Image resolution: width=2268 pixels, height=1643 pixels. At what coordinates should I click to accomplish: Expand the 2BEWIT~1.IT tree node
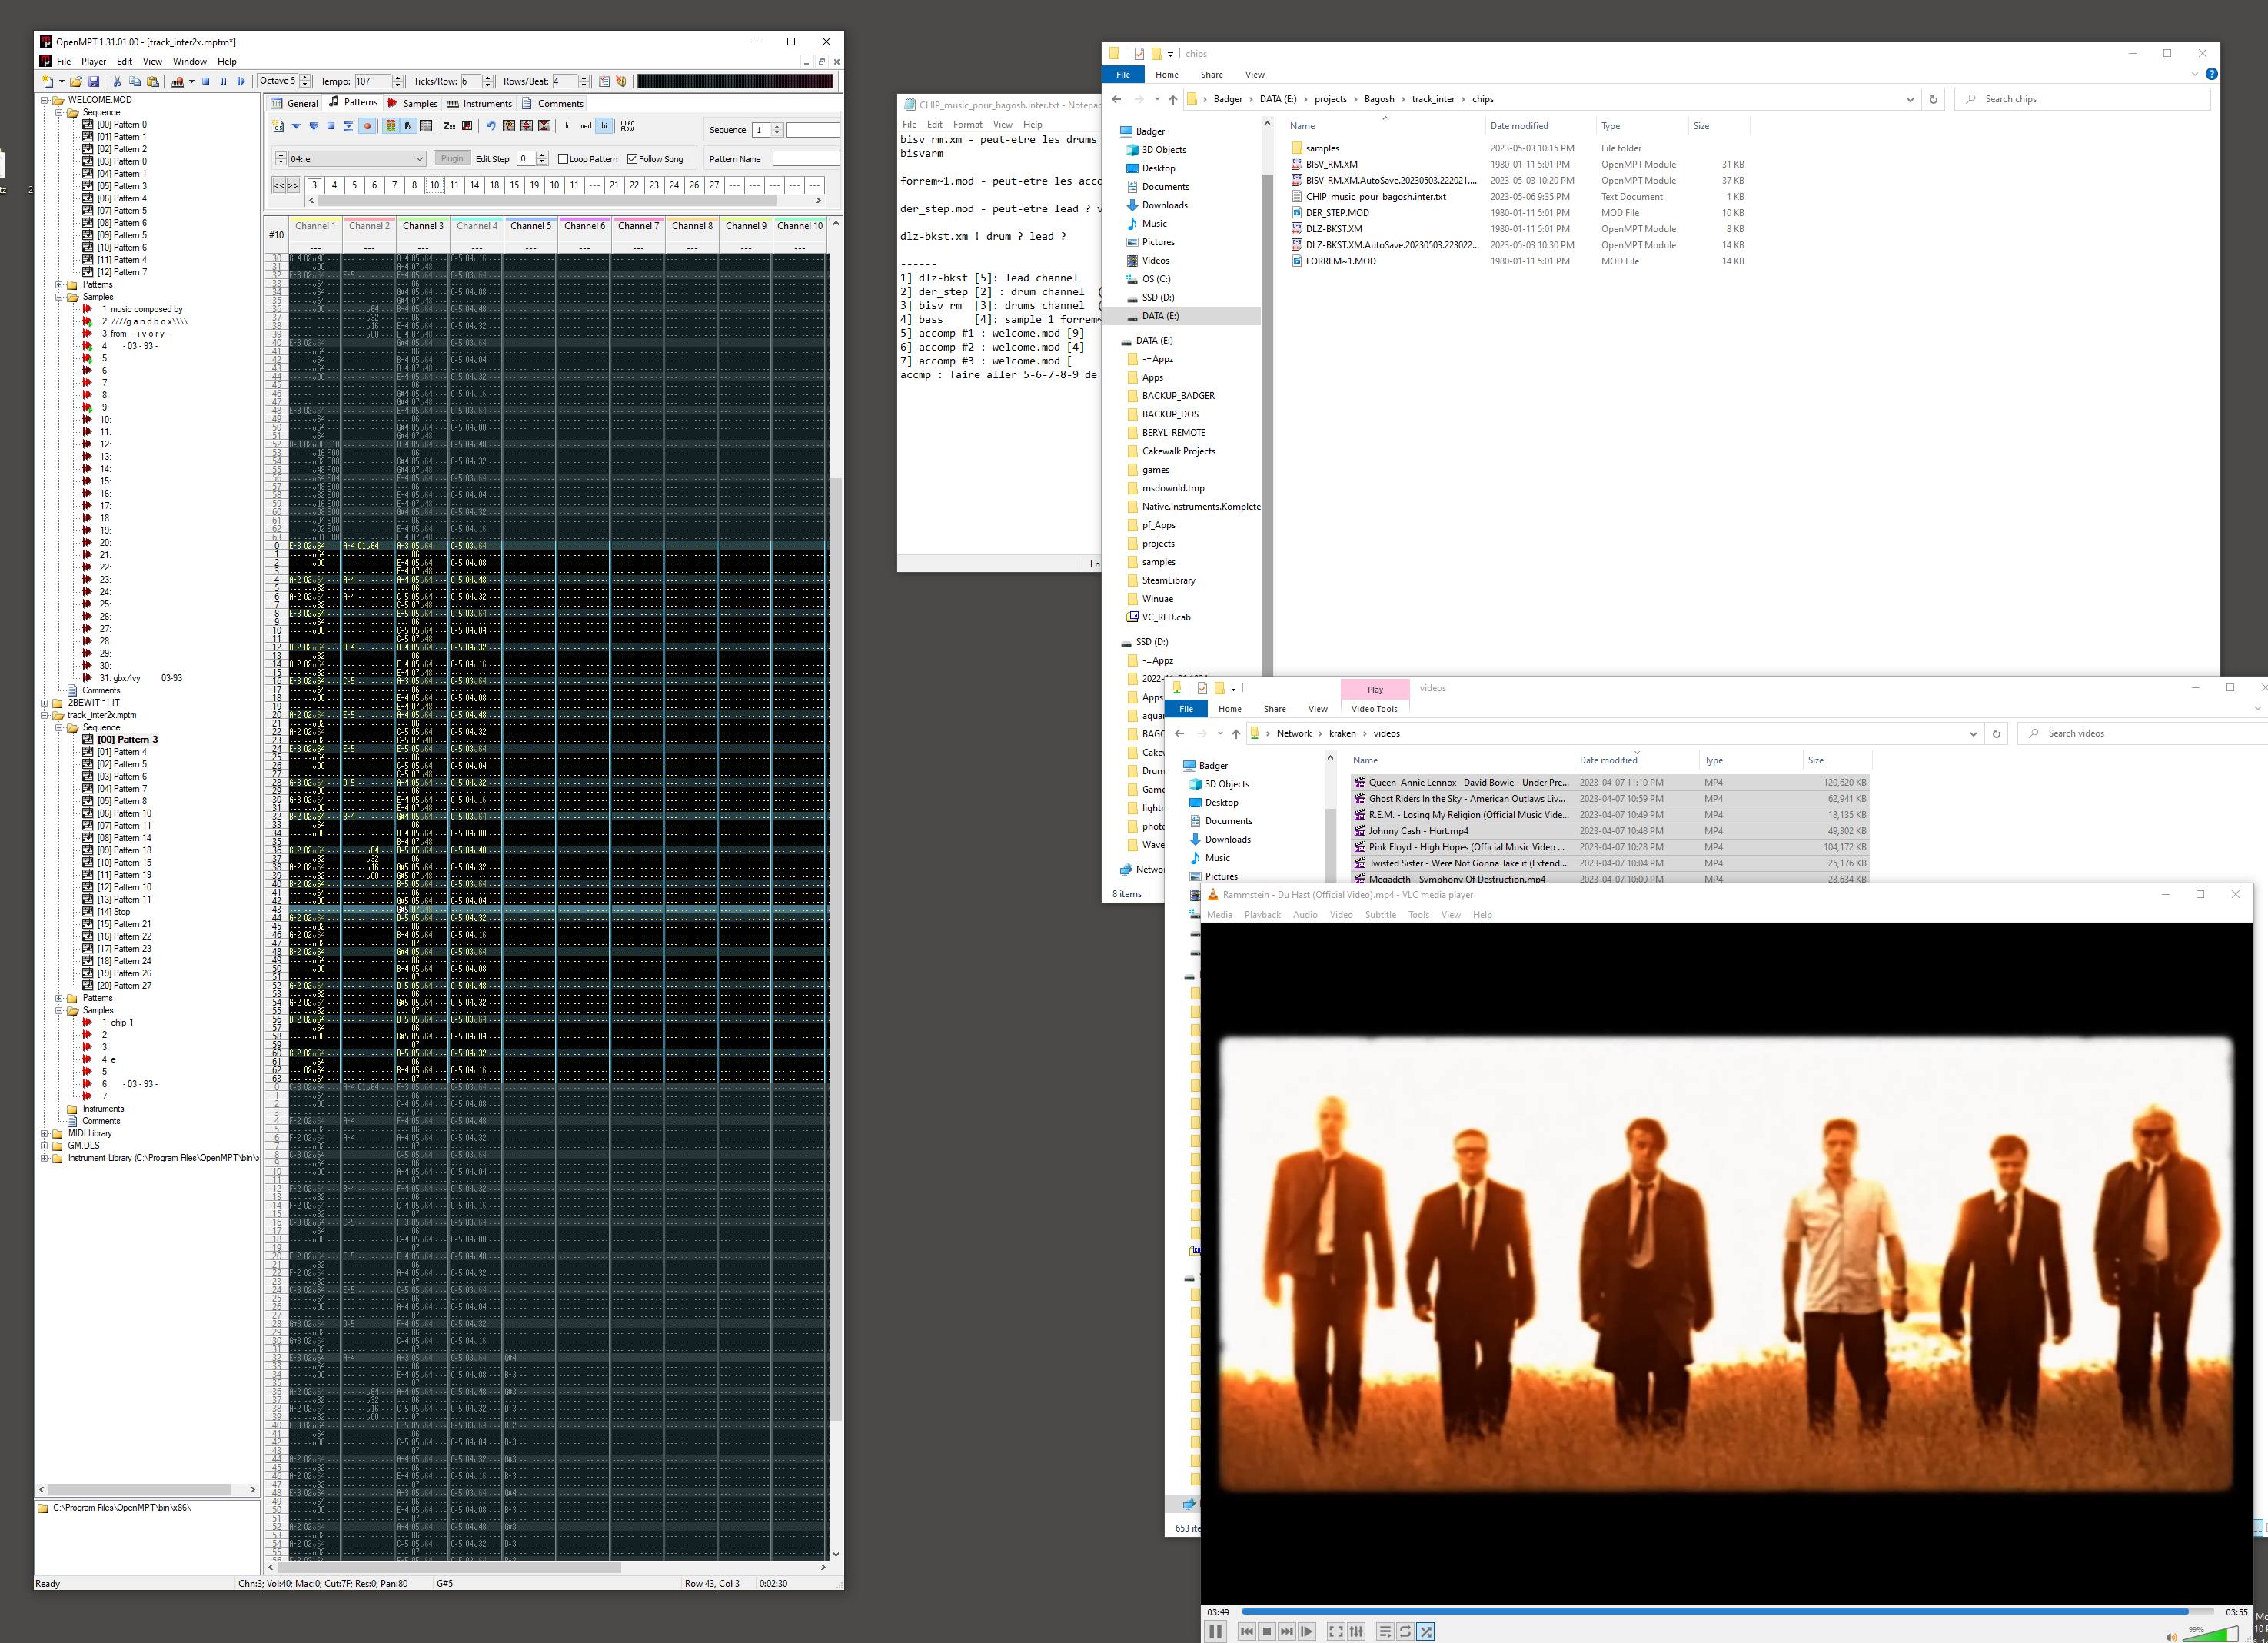[x=44, y=703]
